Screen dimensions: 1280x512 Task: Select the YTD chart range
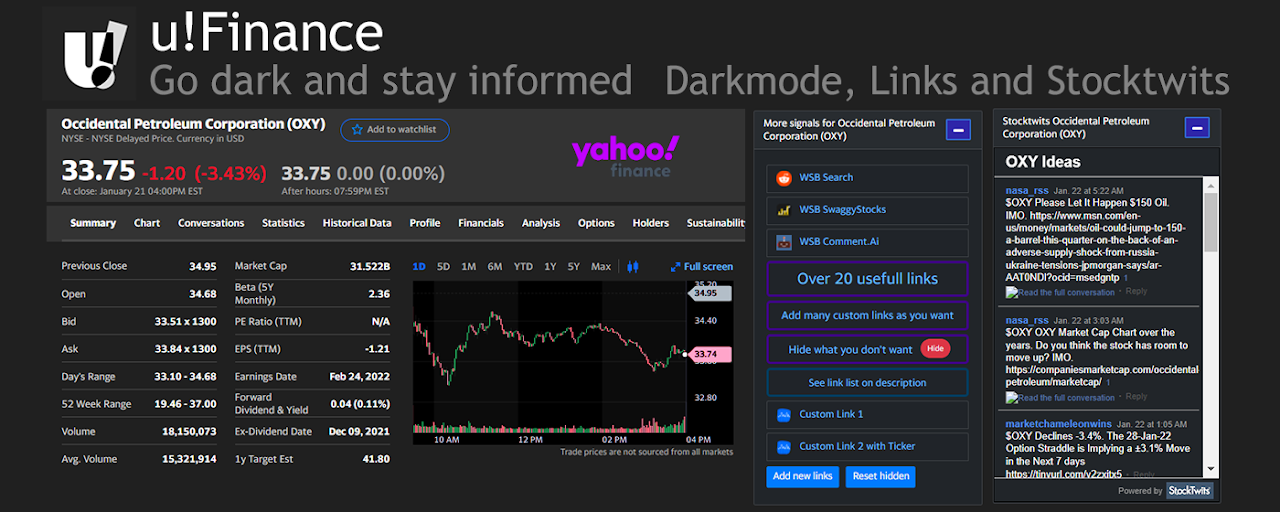click(x=523, y=267)
